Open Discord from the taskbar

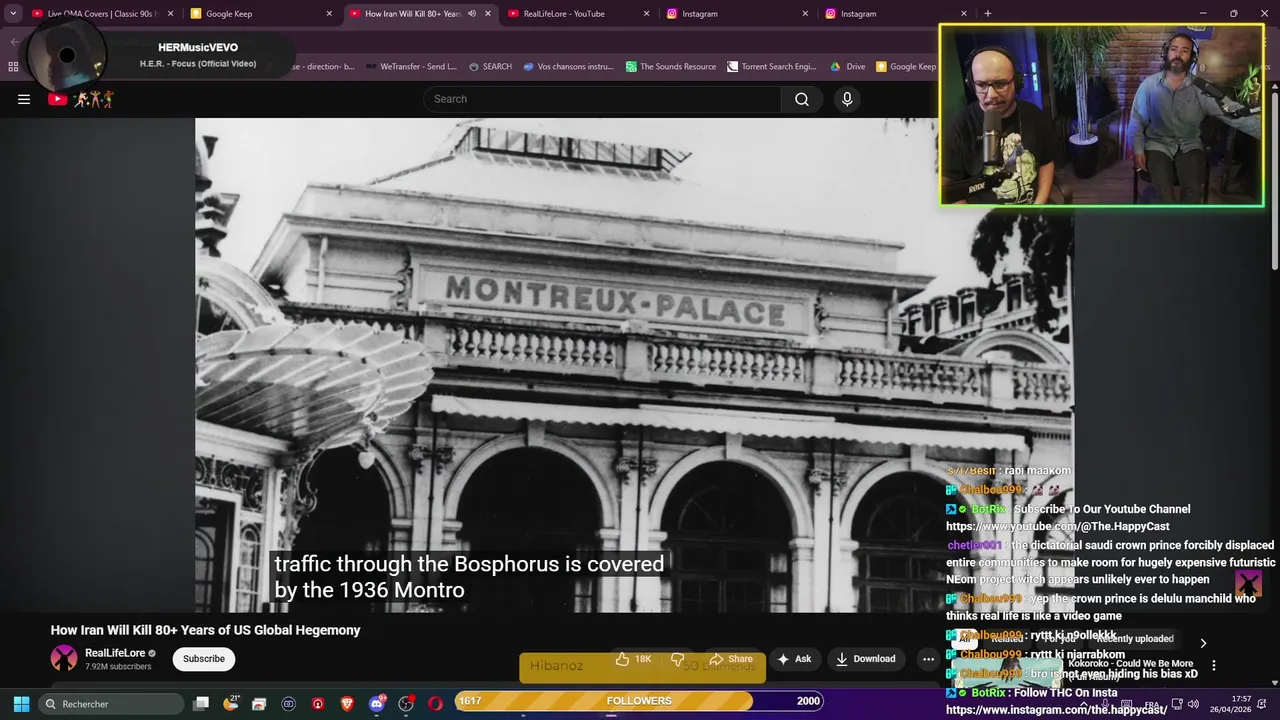pos(377,703)
